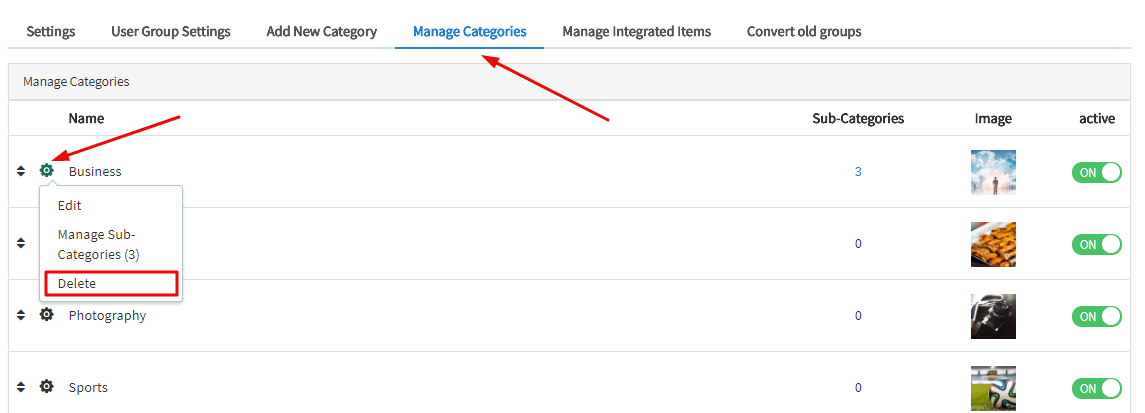Grab the sort handle for Business row
The width and height of the screenshot is (1145, 413).
(x=21, y=171)
